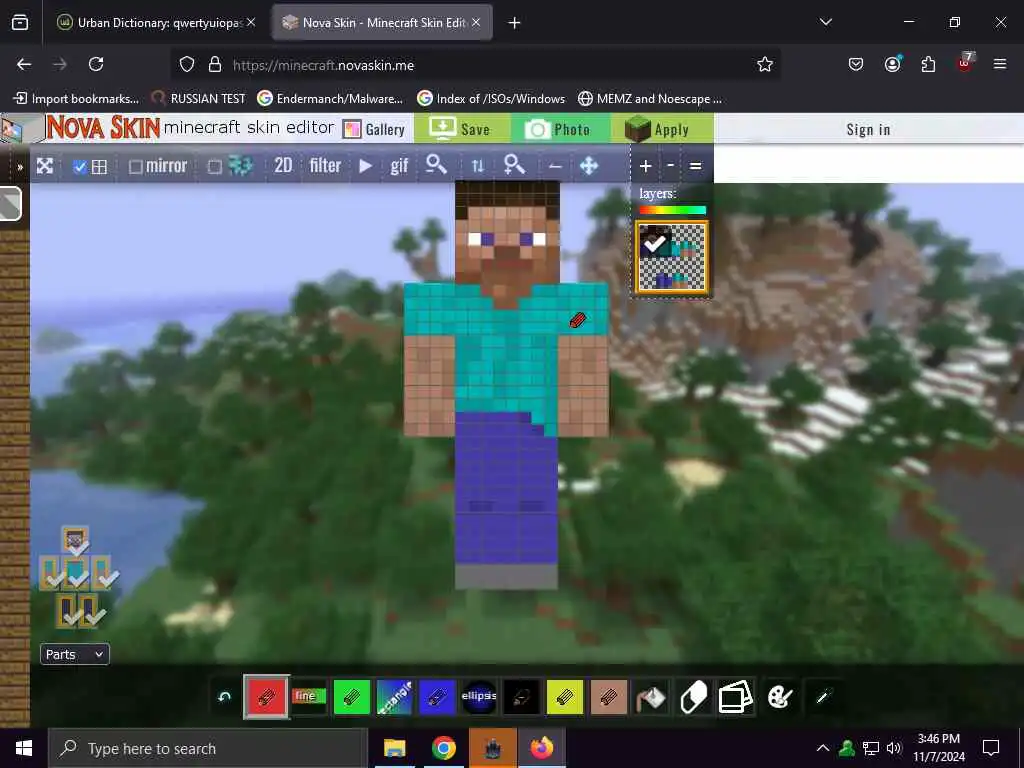Image resolution: width=1024 pixels, height=768 pixels.
Task: Open a new browser tab
Action: [515, 23]
